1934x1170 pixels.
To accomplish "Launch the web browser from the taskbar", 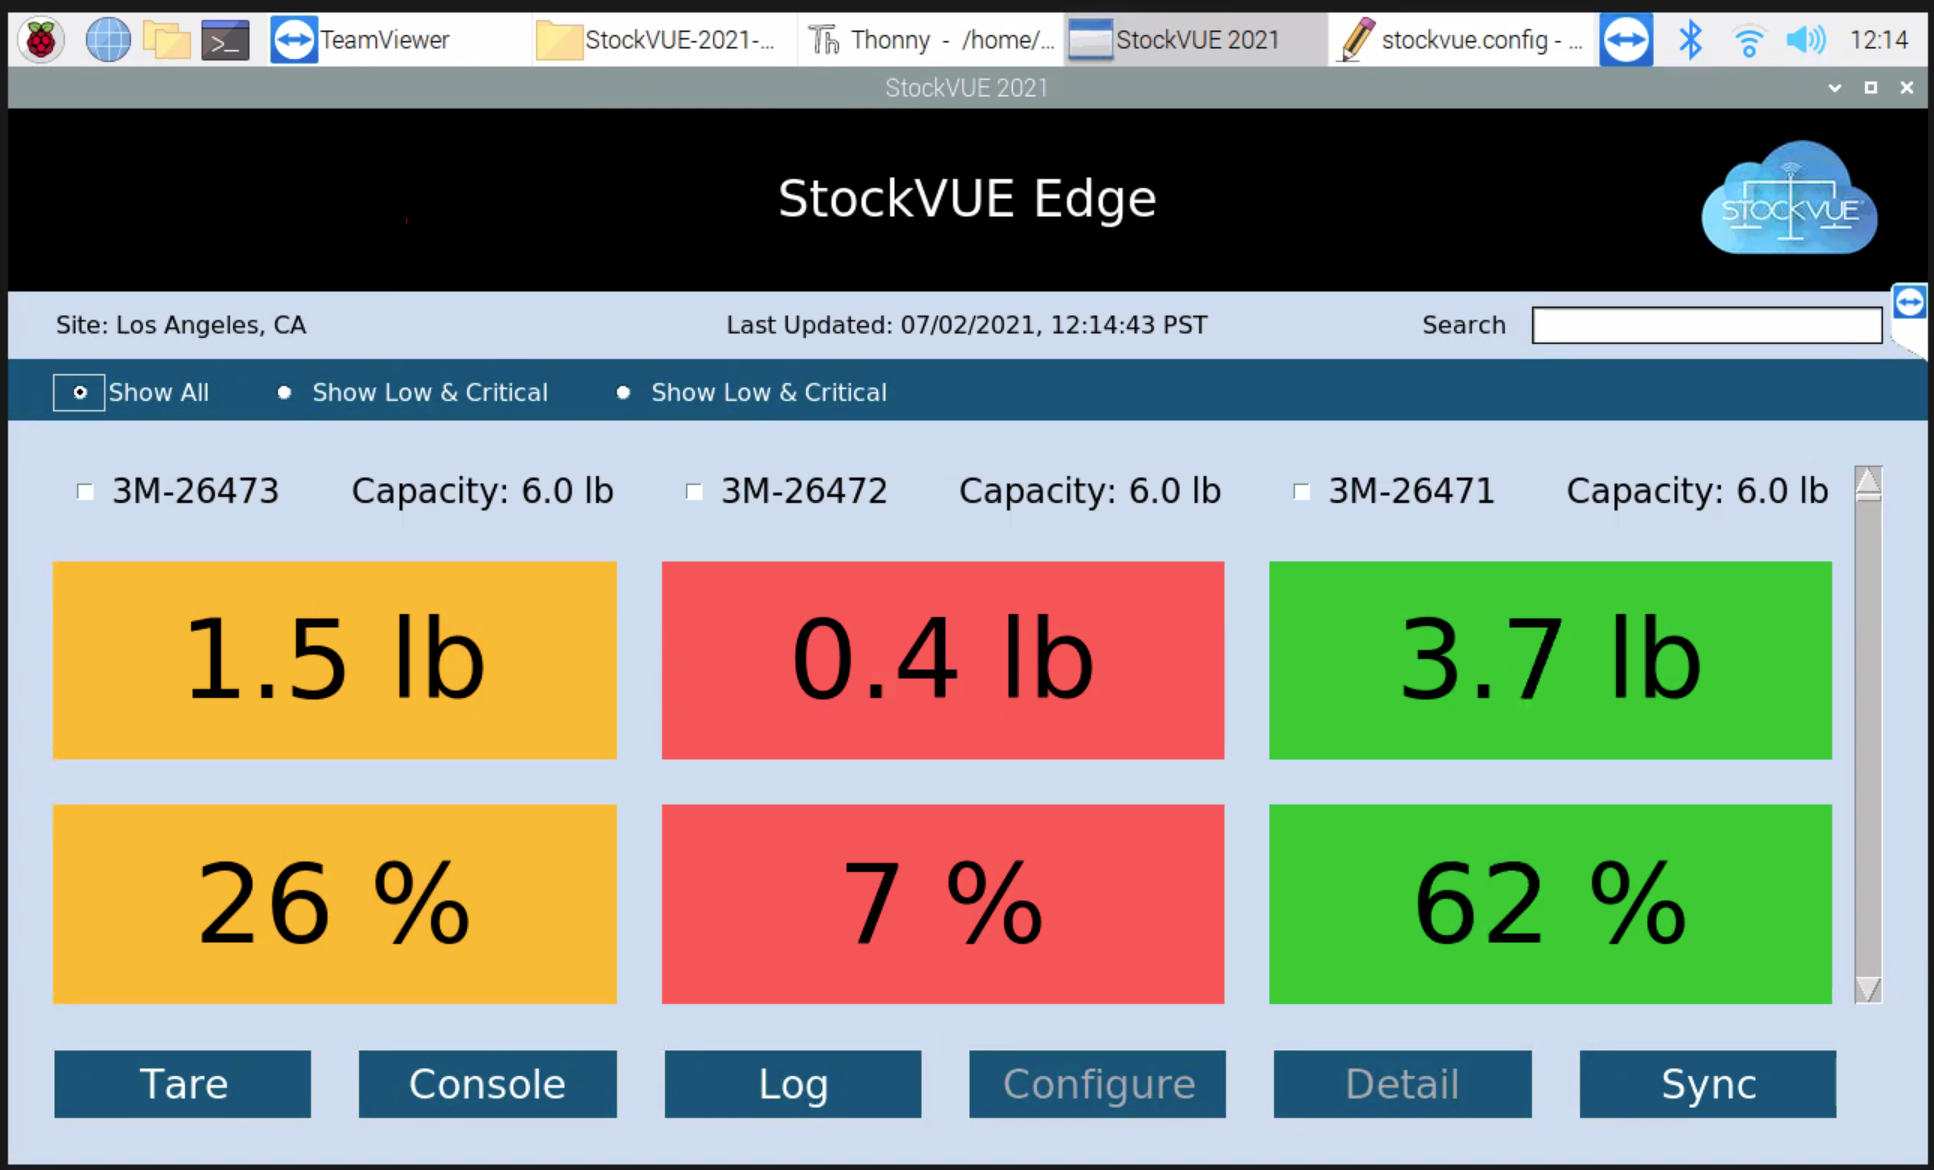I will coord(107,39).
